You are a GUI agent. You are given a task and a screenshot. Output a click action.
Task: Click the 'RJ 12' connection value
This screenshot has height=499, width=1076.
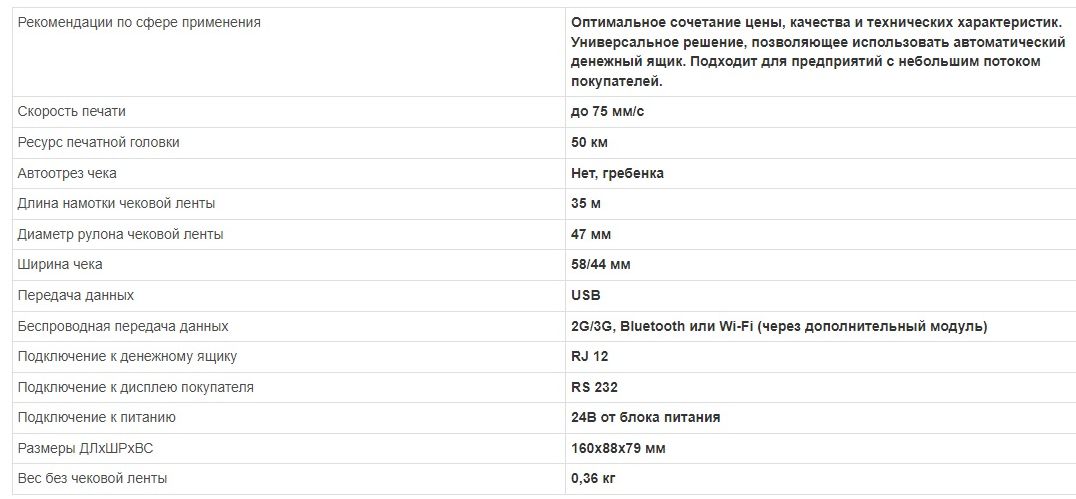[589, 357]
